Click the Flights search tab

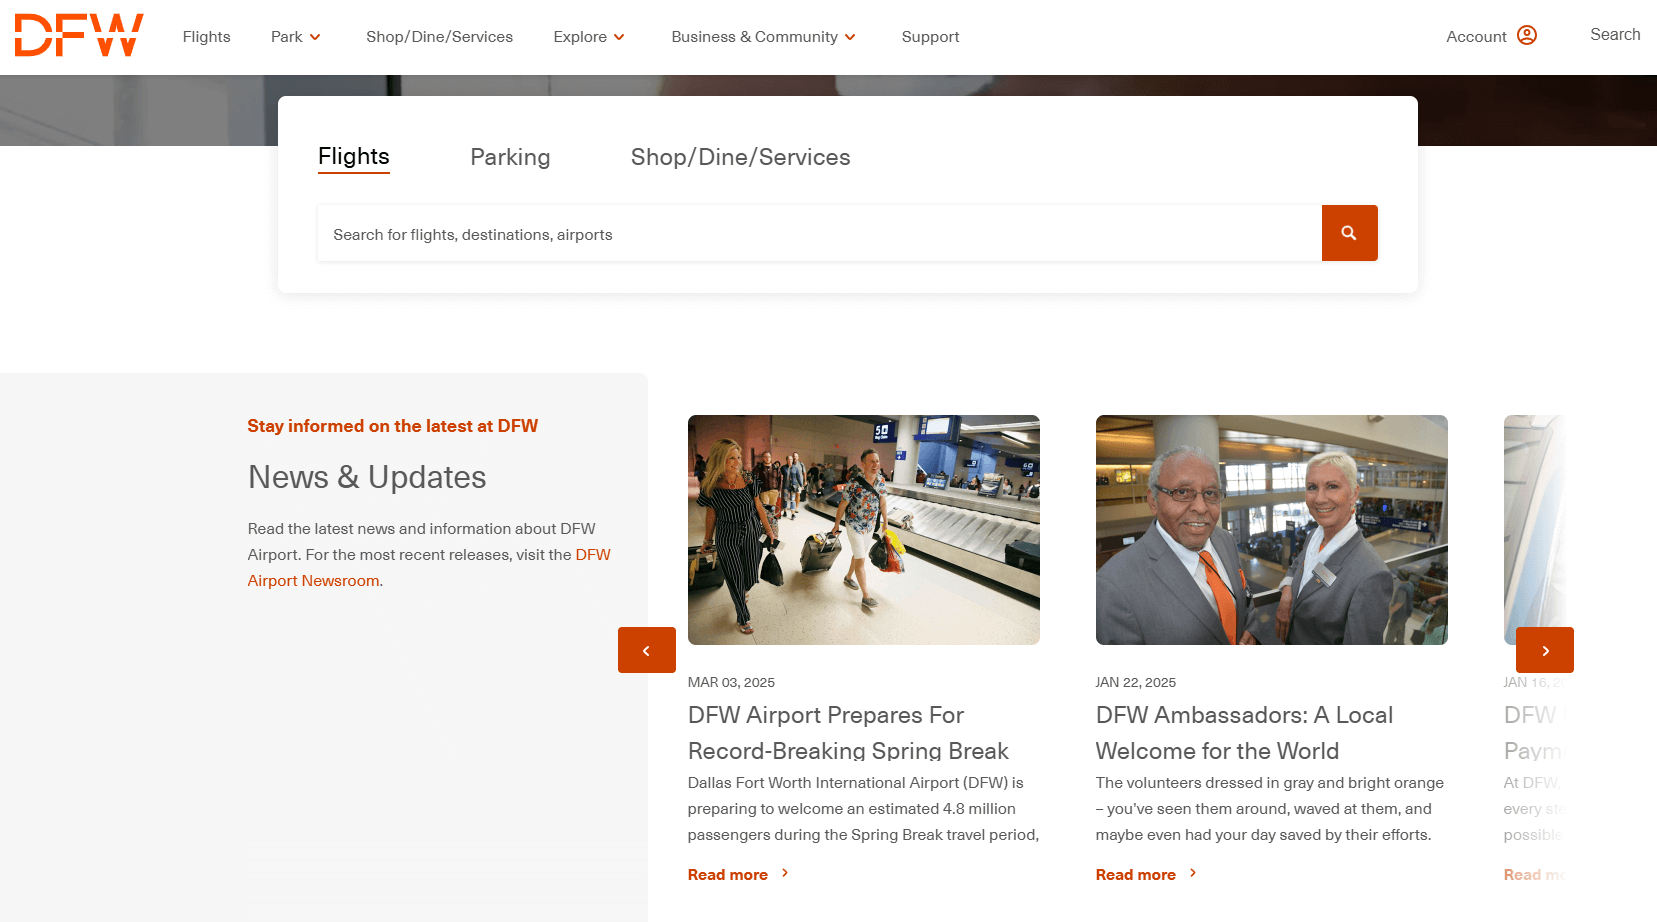coord(353,157)
